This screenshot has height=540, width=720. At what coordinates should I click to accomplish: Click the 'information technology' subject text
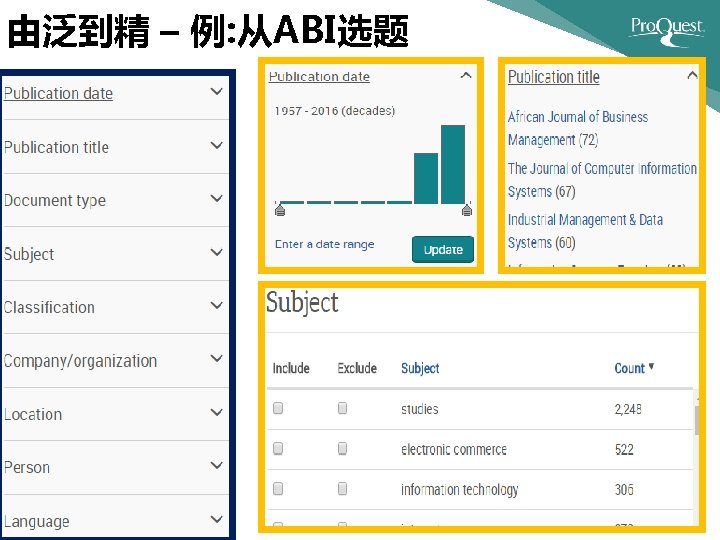point(460,490)
